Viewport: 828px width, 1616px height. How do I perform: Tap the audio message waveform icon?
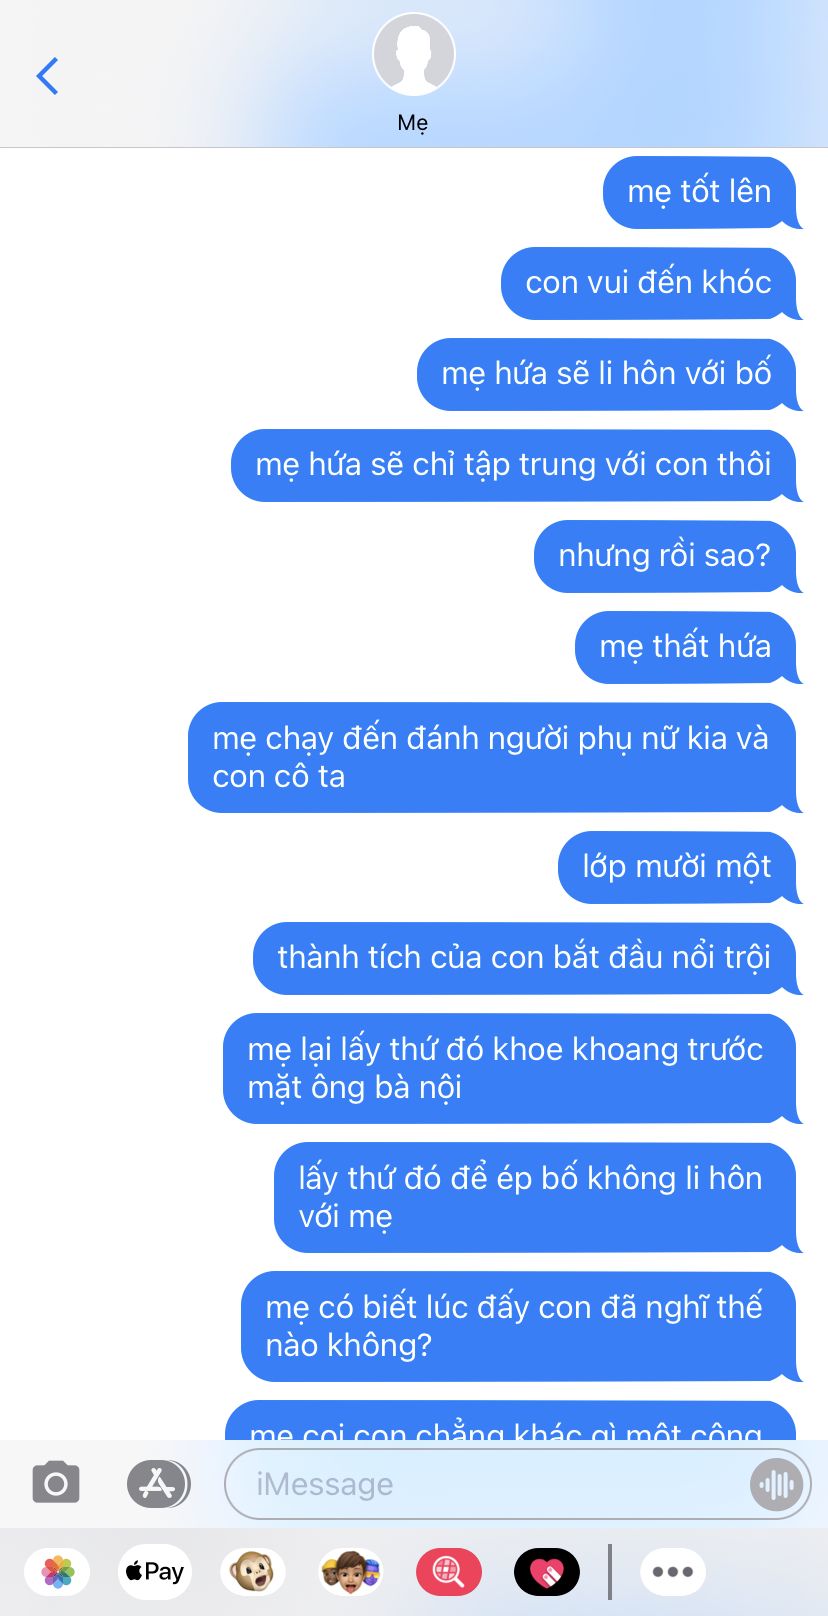pos(776,1484)
